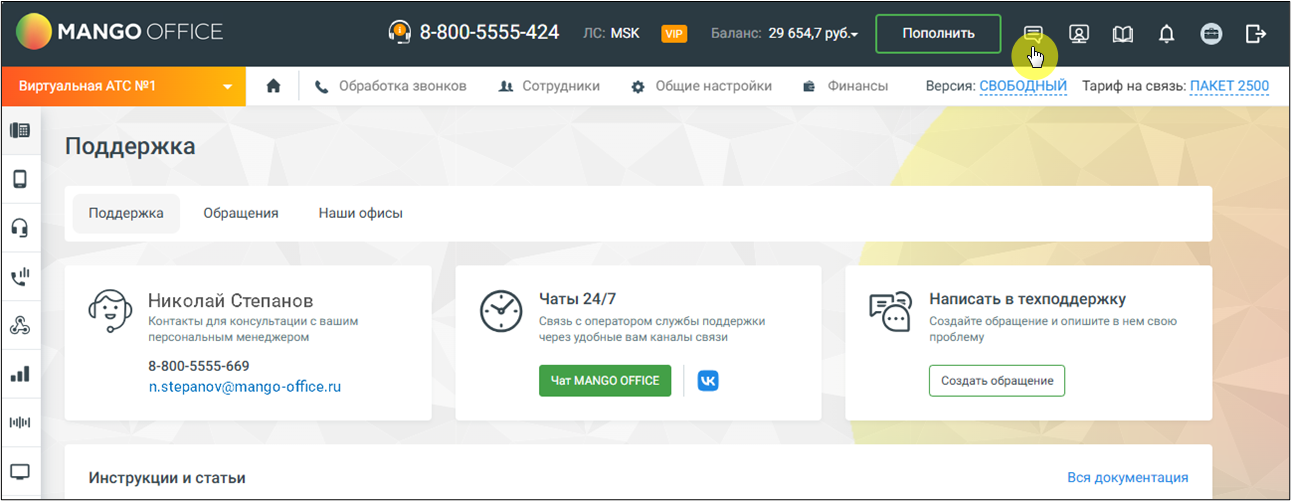The image size is (1291, 501).
Task: Log out with the exit icon
Action: click(x=1256, y=34)
